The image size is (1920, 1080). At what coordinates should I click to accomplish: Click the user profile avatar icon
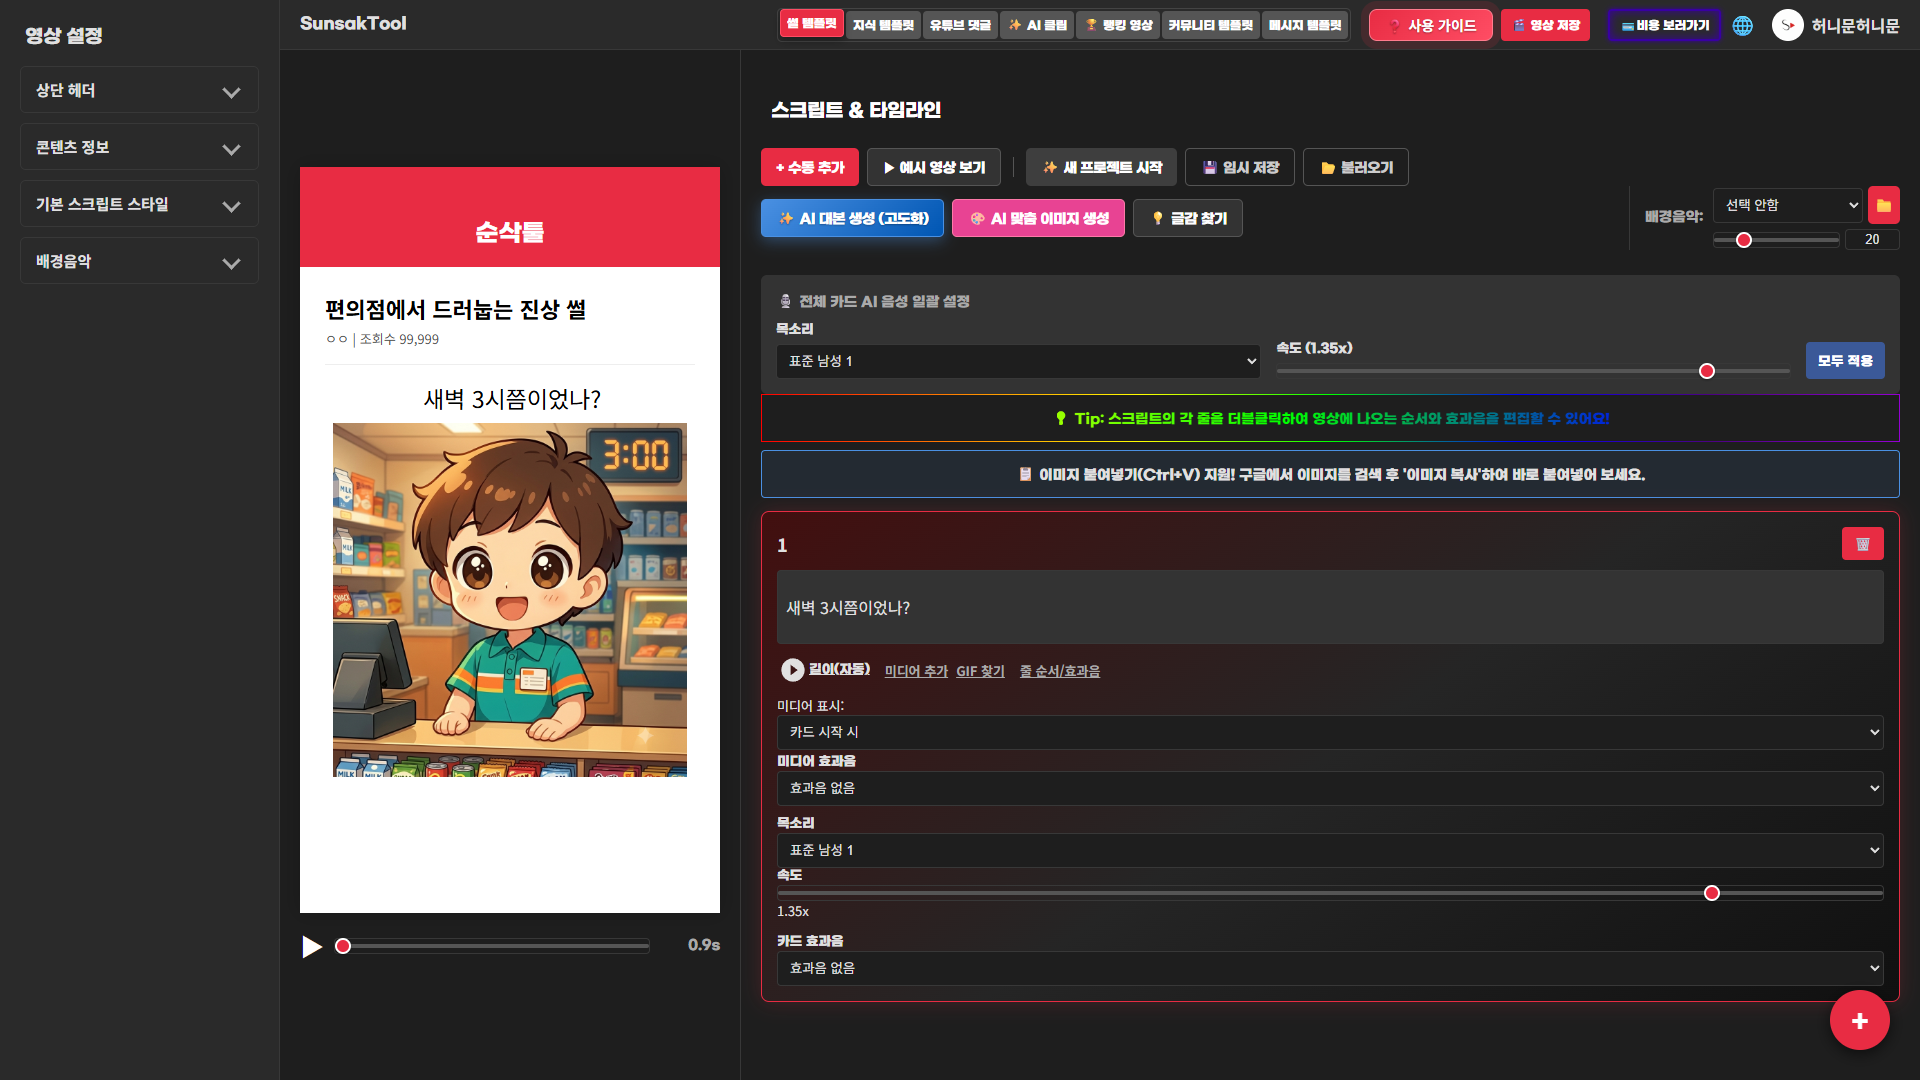[1787, 25]
